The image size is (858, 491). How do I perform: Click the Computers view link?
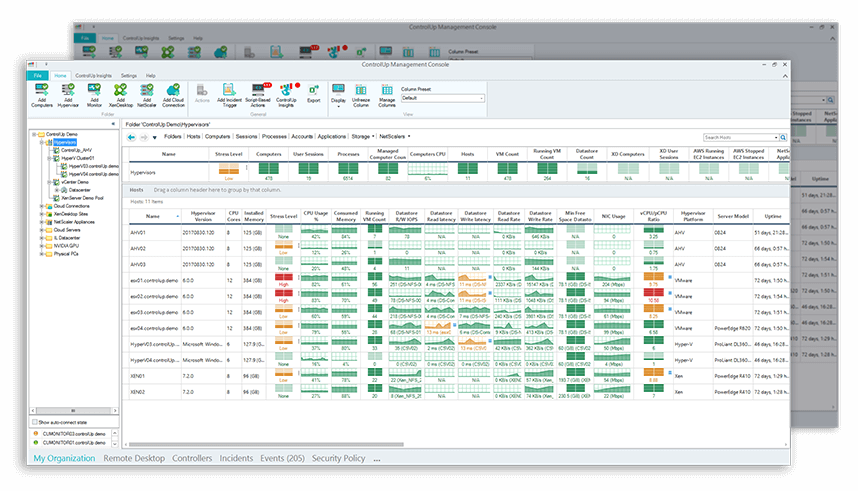(x=217, y=136)
